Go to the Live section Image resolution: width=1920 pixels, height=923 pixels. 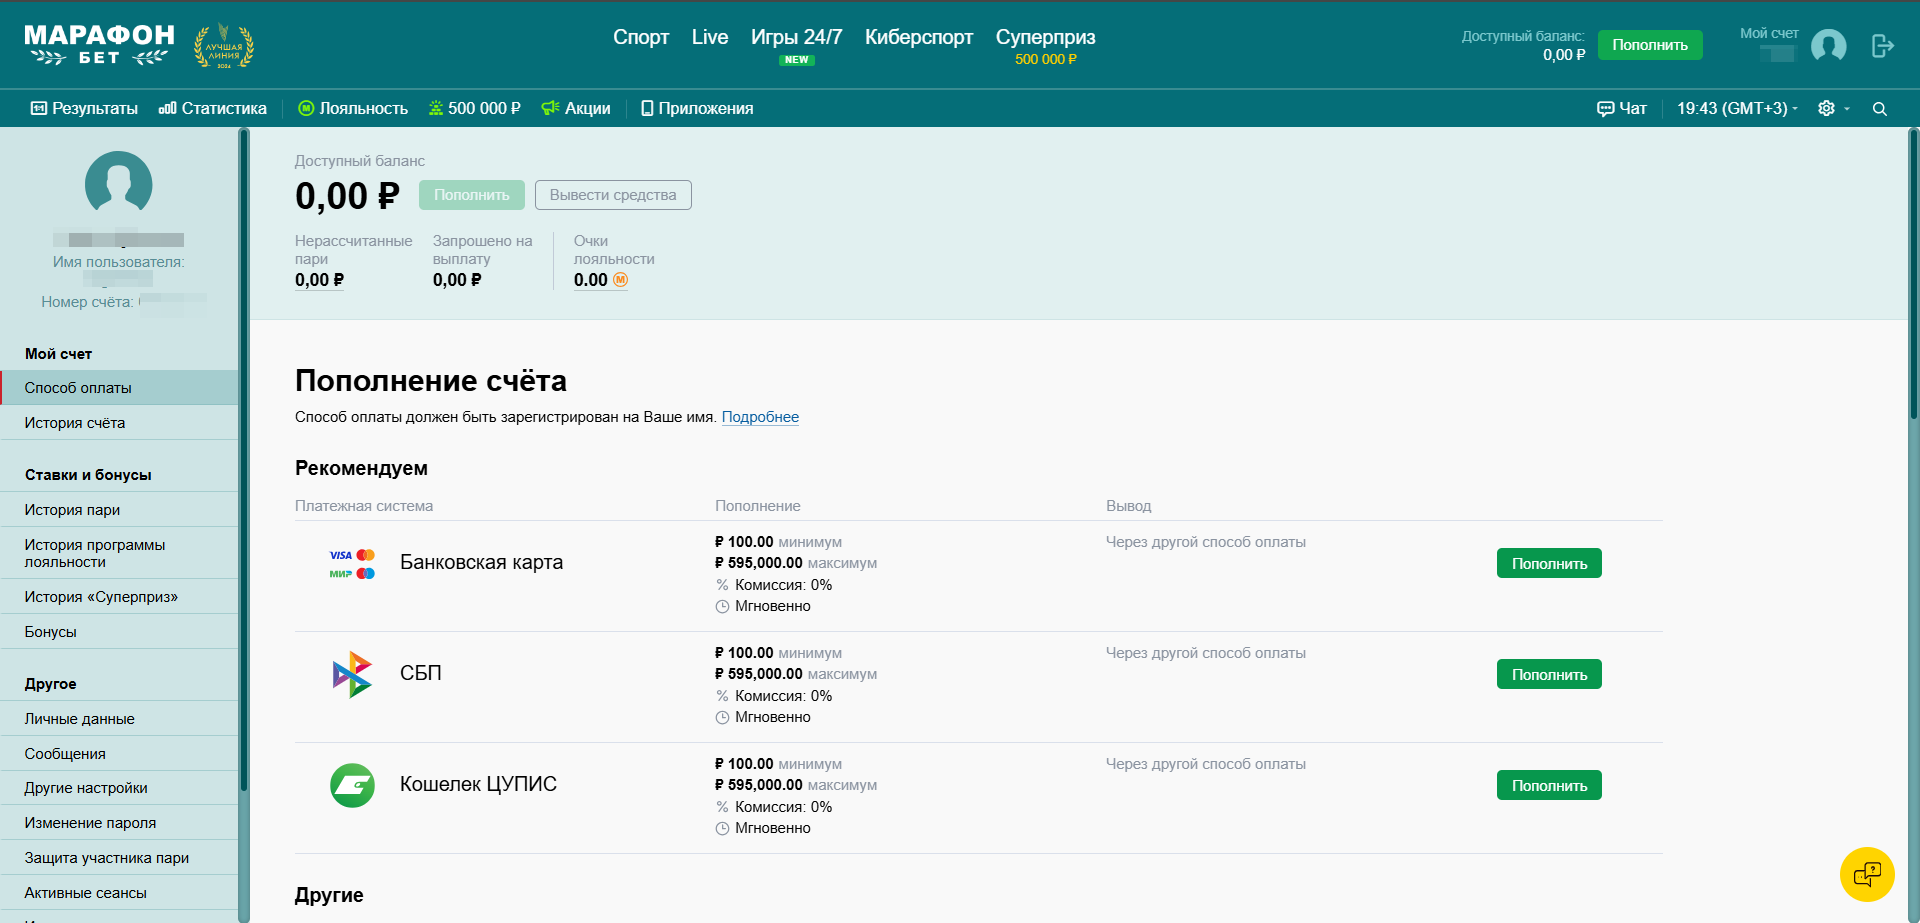[709, 37]
